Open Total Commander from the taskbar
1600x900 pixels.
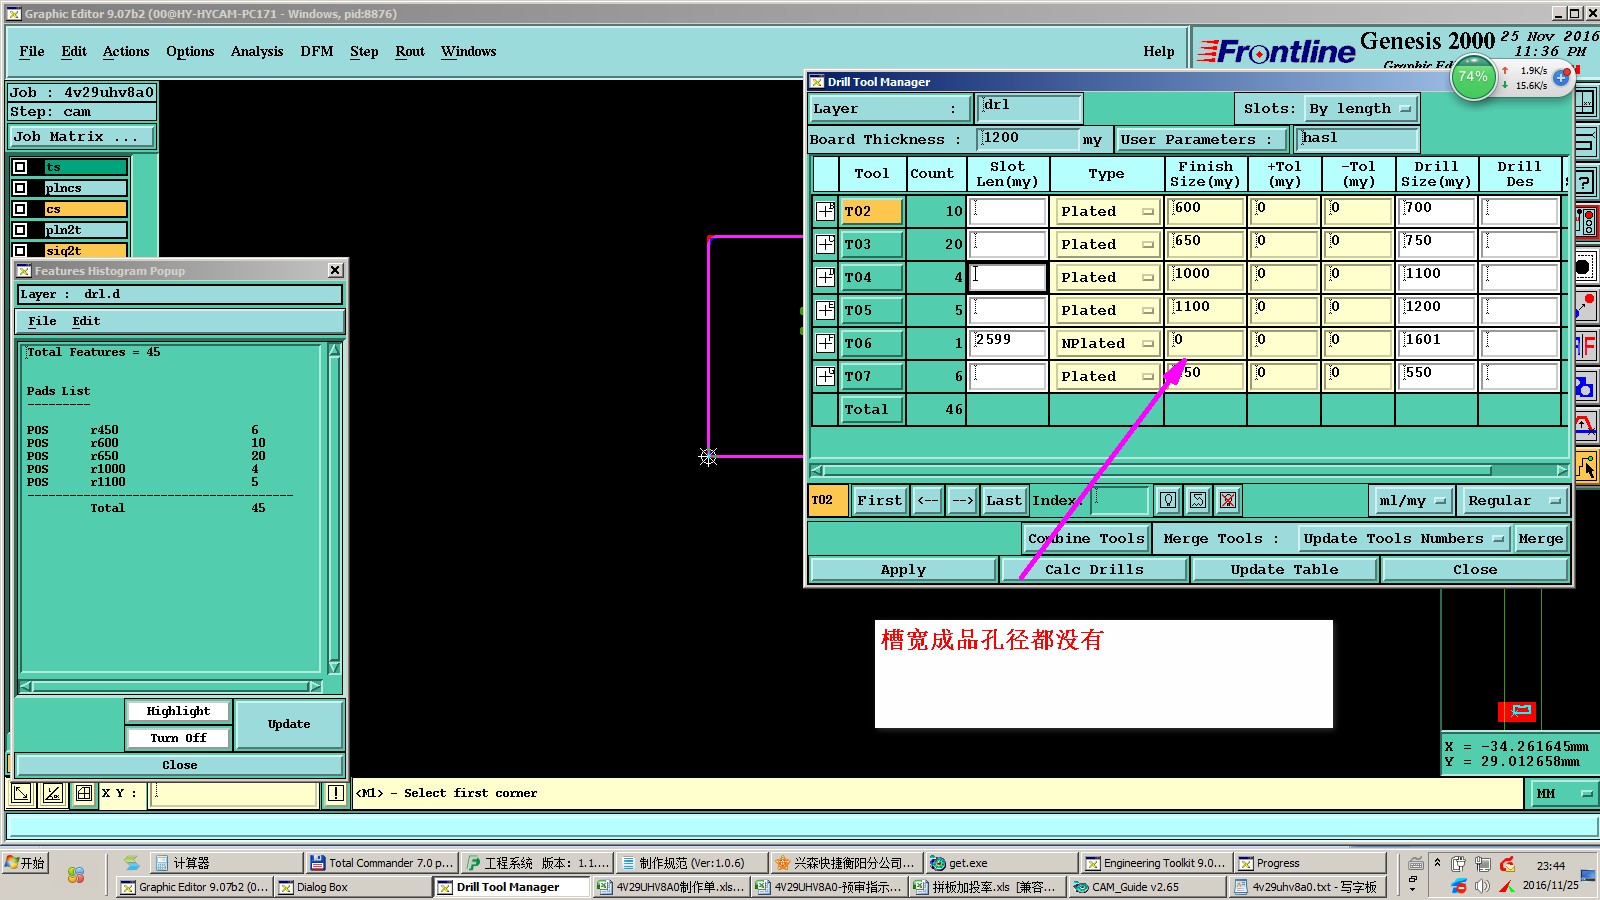click(381, 863)
